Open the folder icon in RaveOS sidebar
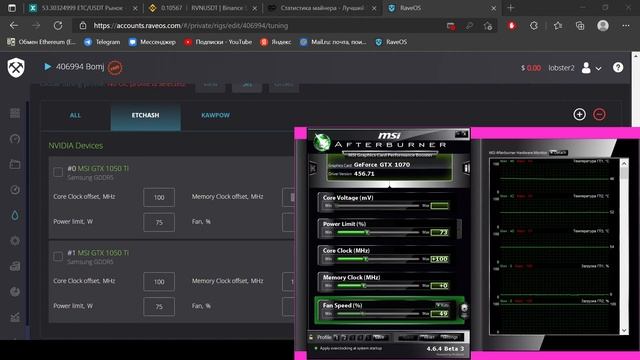640x360 pixels. point(15,164)
